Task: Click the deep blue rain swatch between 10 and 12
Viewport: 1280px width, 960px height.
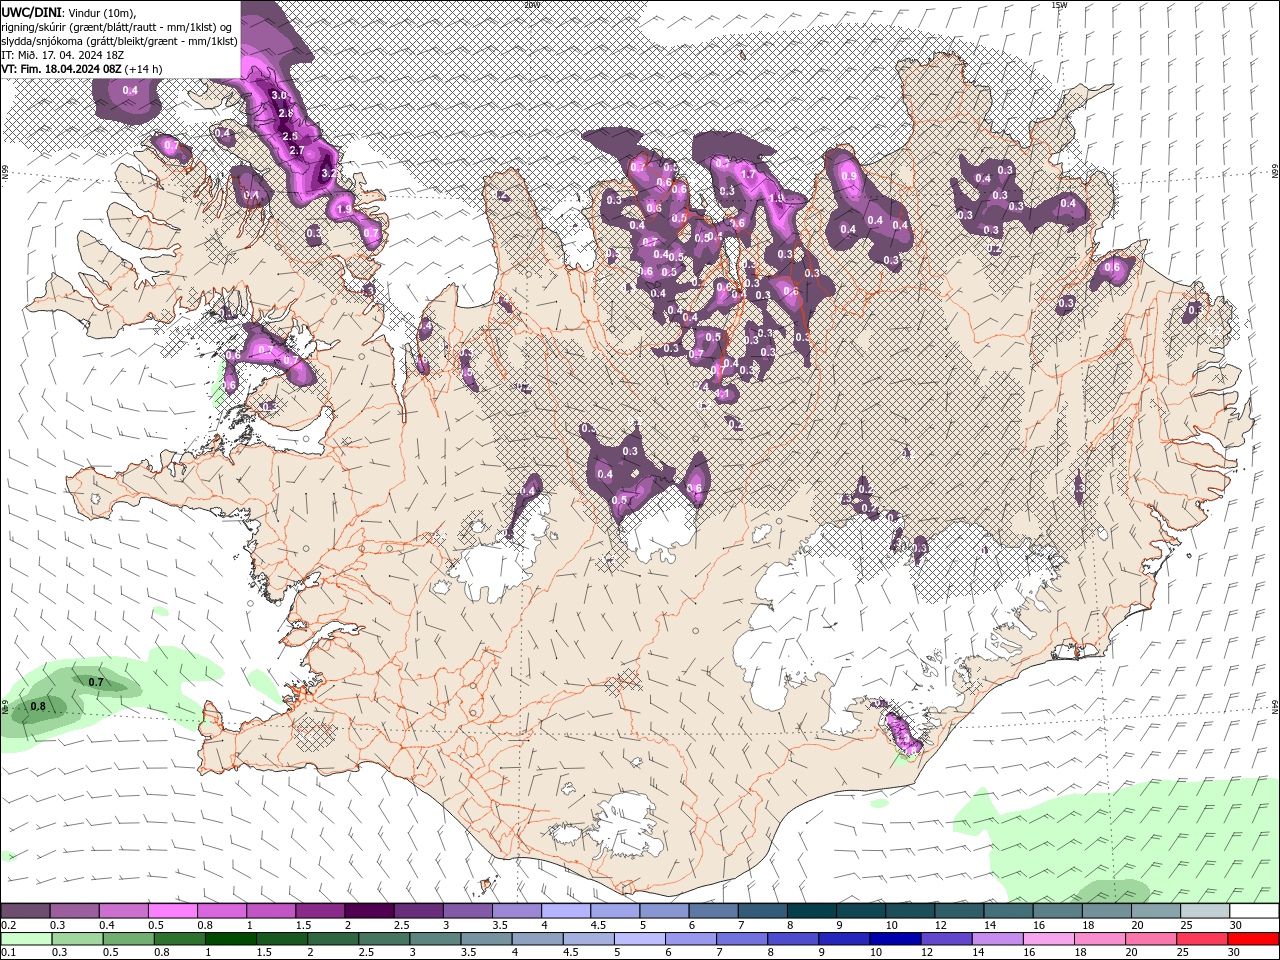Action: (895, 939)
